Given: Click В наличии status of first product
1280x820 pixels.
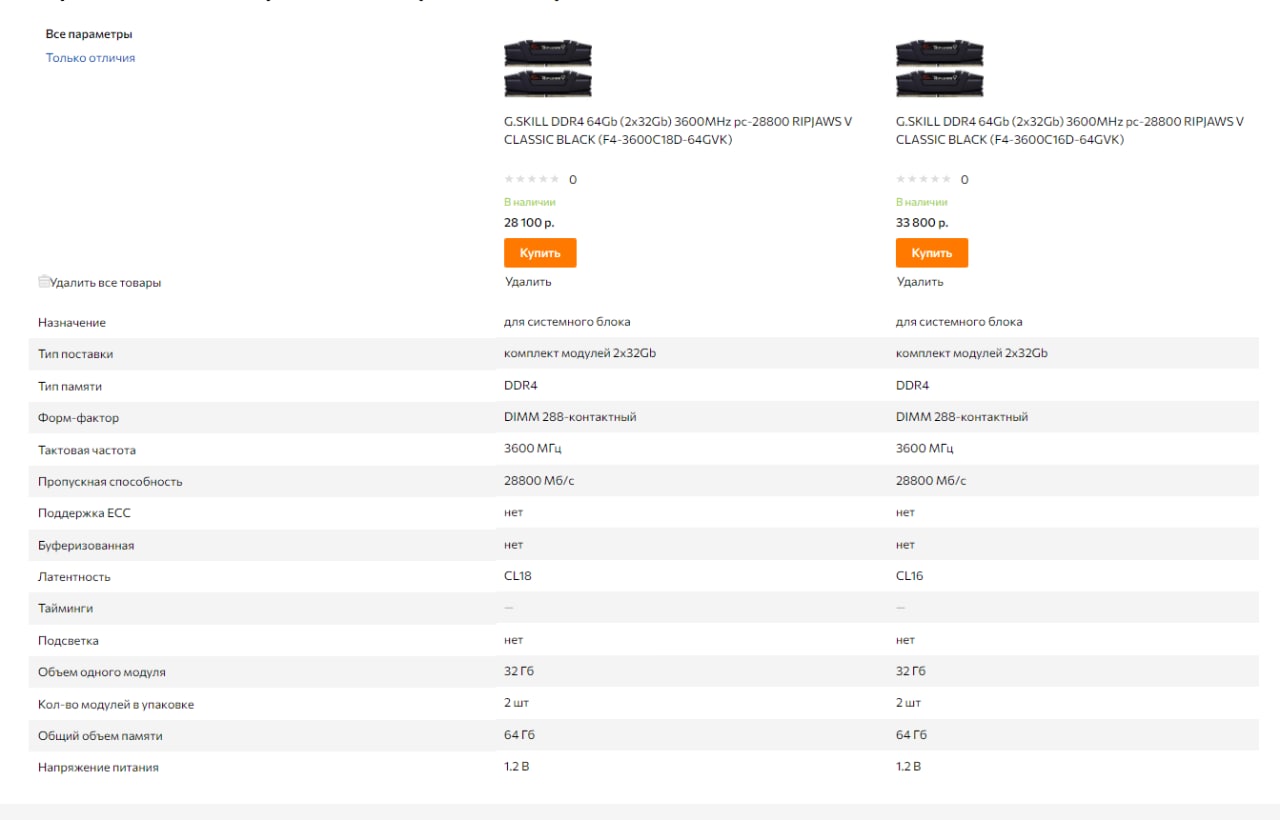Looking at the screenshot, I should pyautogui.click(x=530, y=202).
